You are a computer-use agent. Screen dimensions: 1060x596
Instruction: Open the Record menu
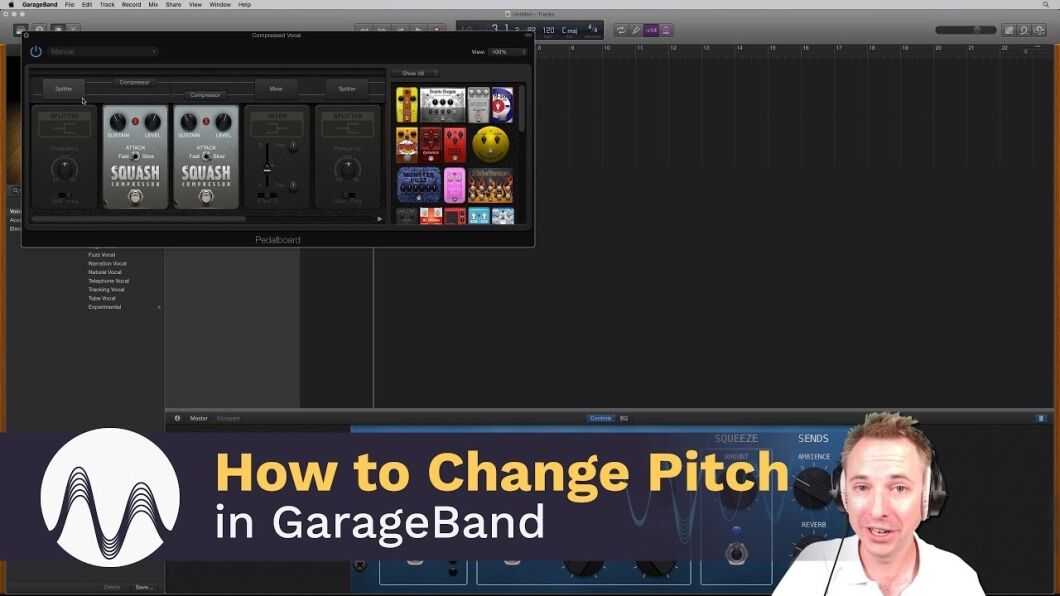(132, 4)
